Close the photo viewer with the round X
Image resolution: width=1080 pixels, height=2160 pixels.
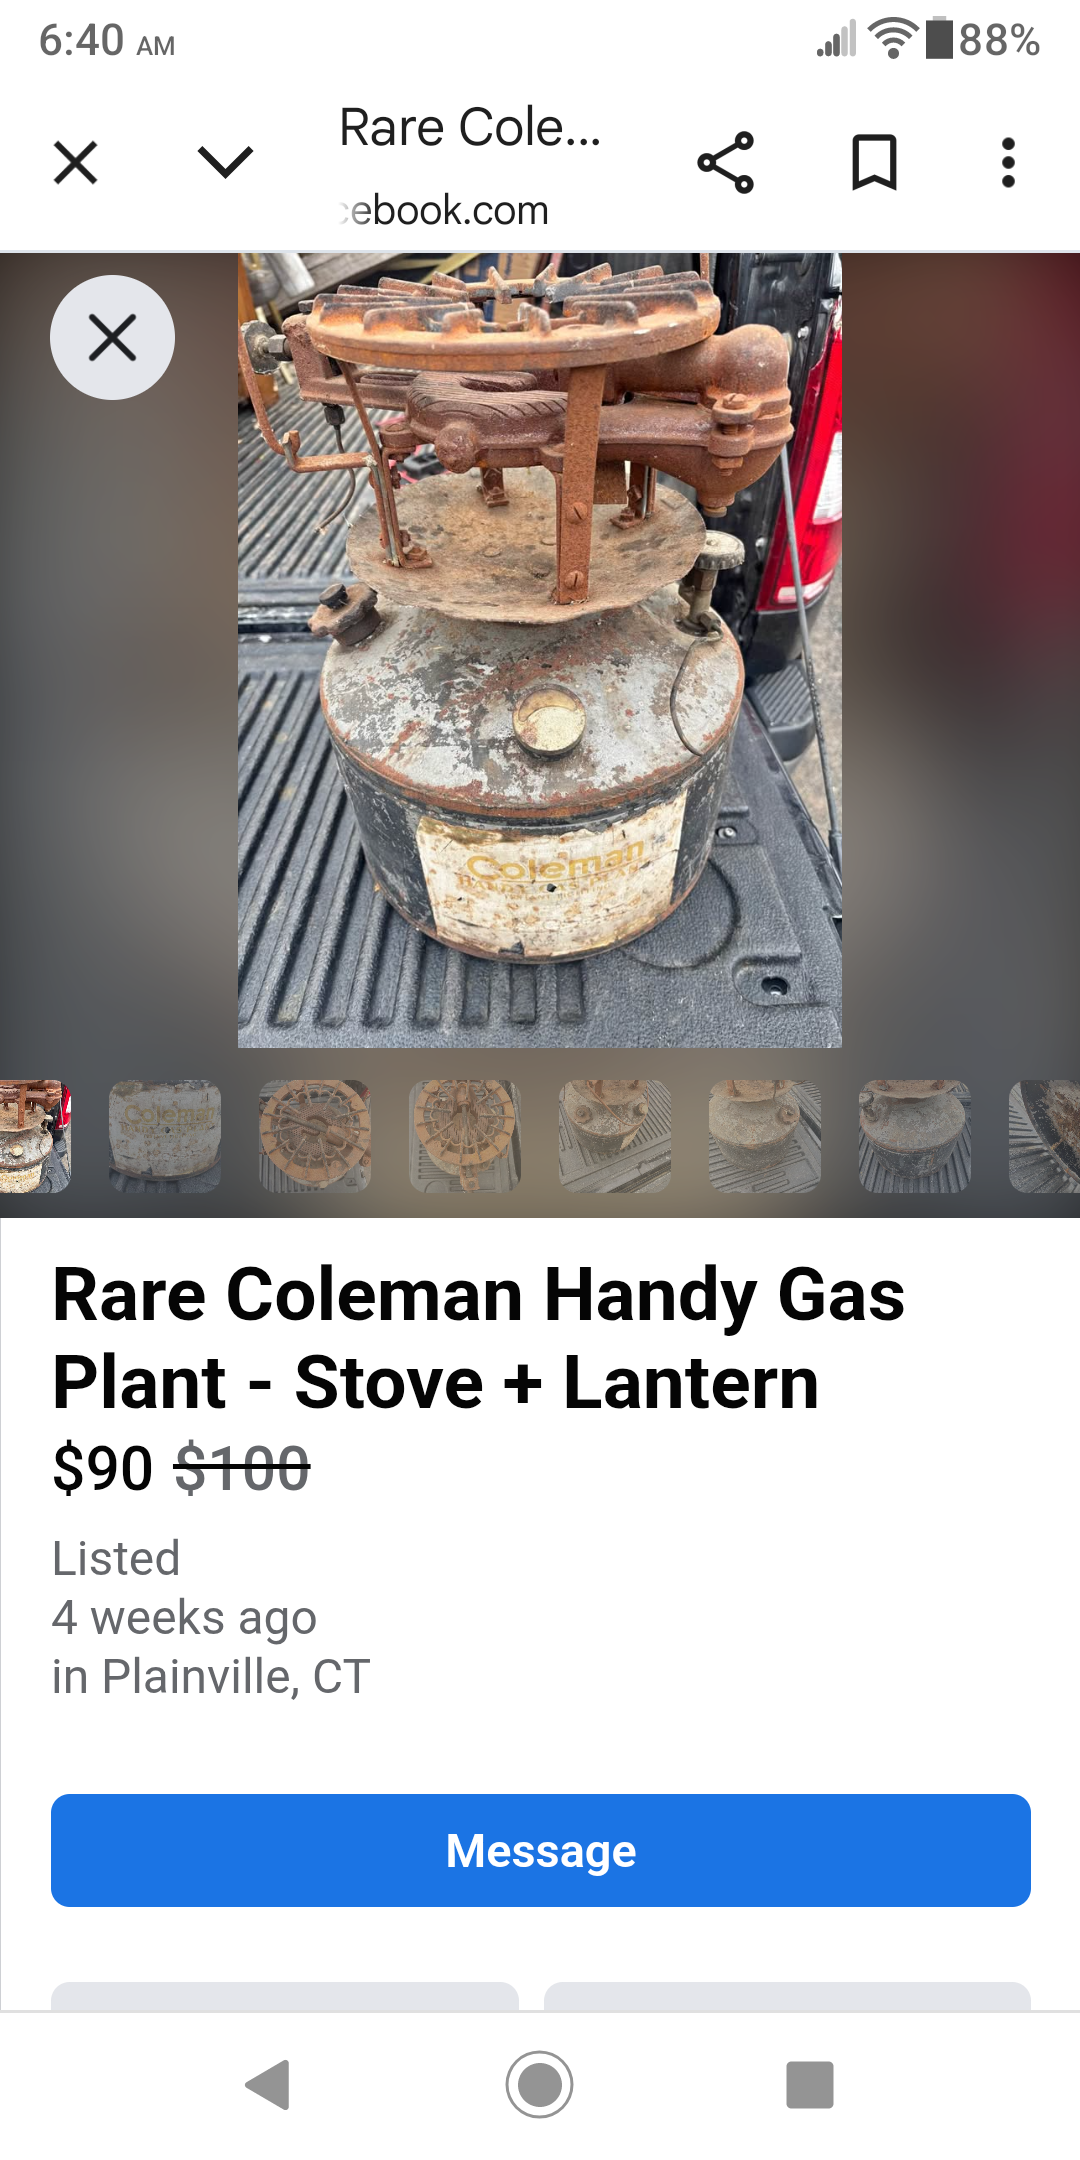point(113,337)
